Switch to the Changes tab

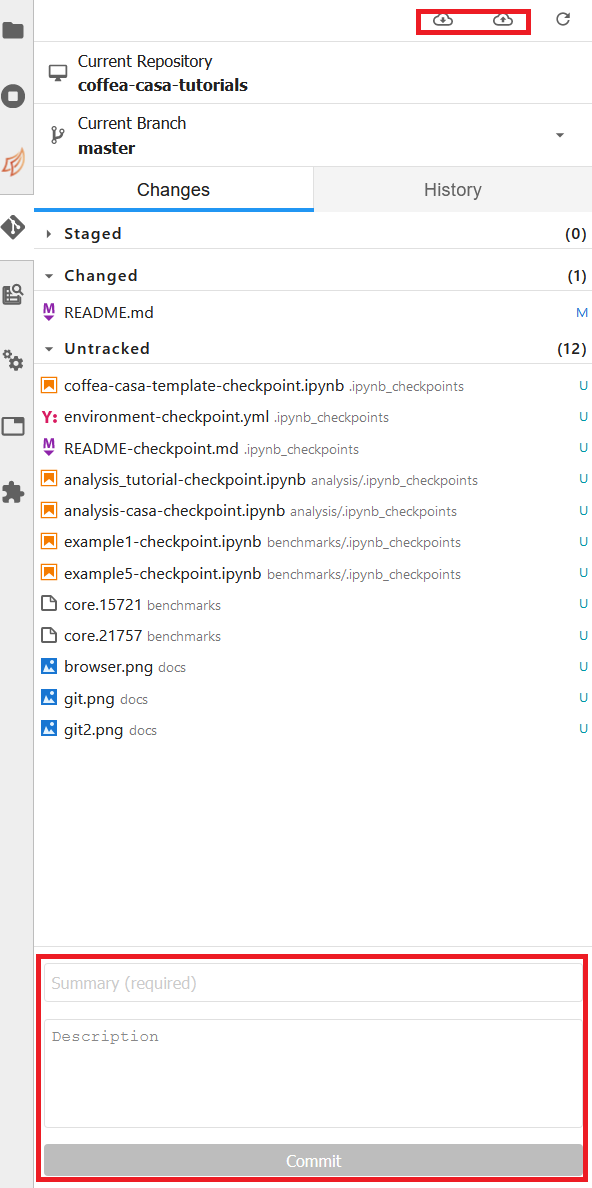pyautogui.click(x=174, y=189)
